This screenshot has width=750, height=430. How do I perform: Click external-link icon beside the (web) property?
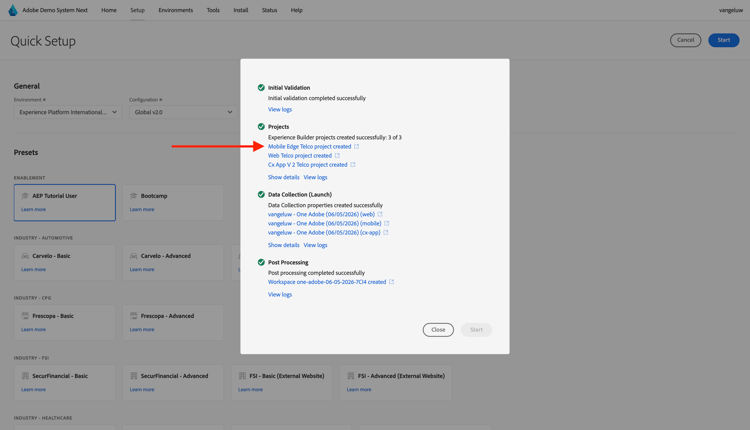(x=380, y=214)
